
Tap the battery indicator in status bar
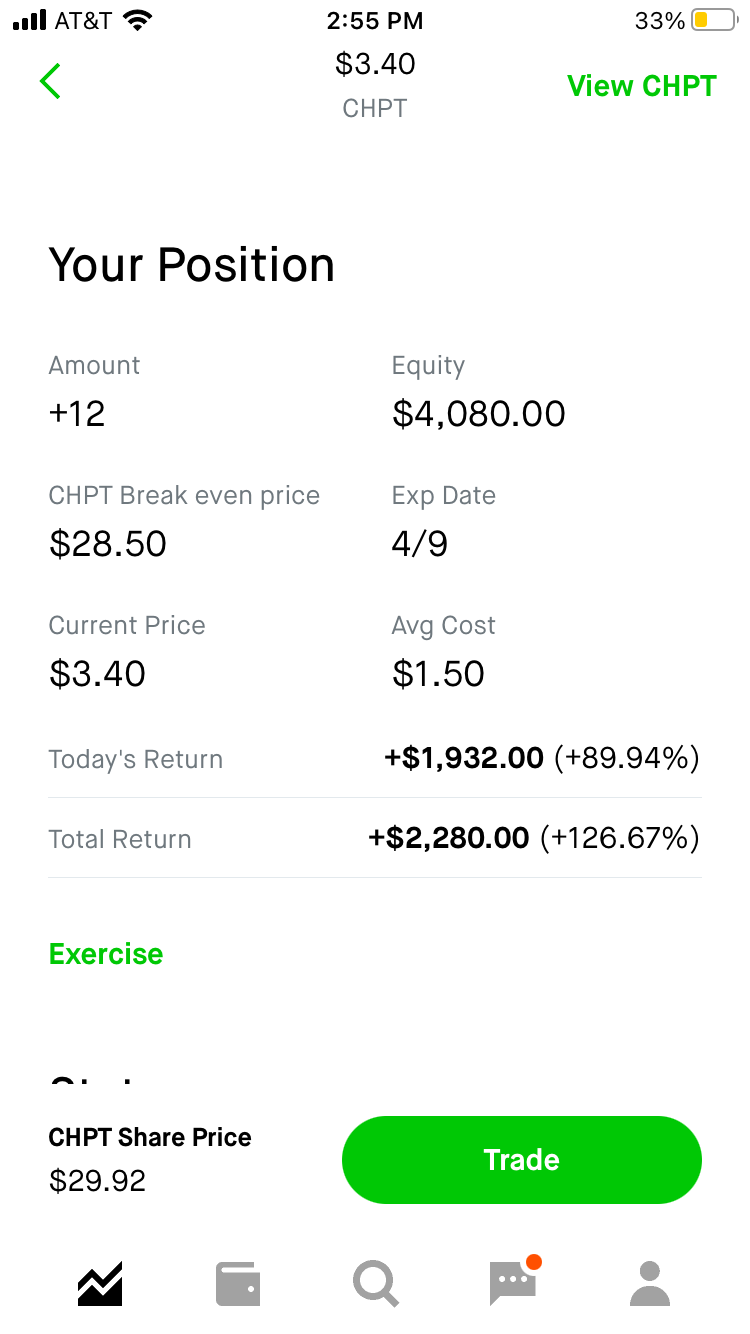(713, 20)
